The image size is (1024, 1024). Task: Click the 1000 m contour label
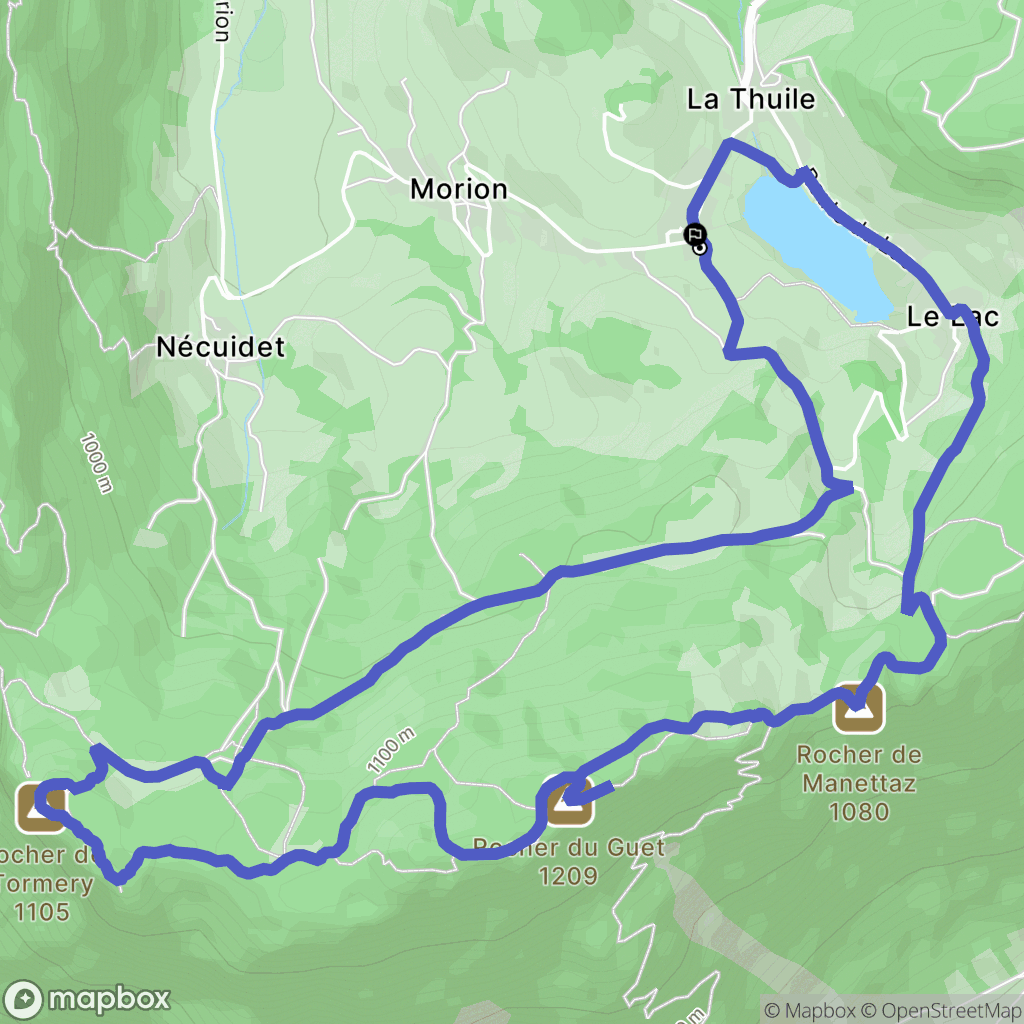coord(96,462)
